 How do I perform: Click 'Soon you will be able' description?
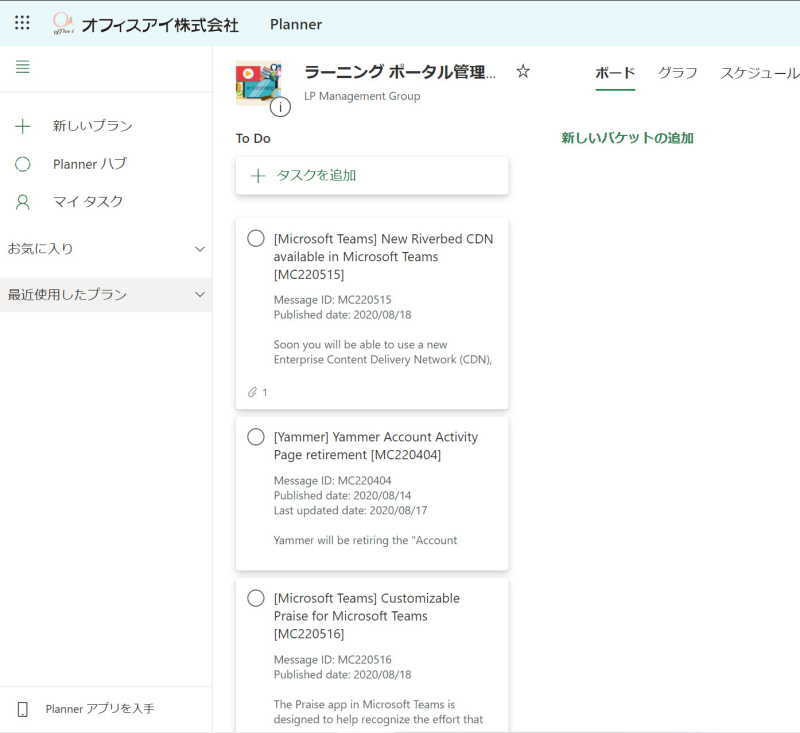[383, 352]
